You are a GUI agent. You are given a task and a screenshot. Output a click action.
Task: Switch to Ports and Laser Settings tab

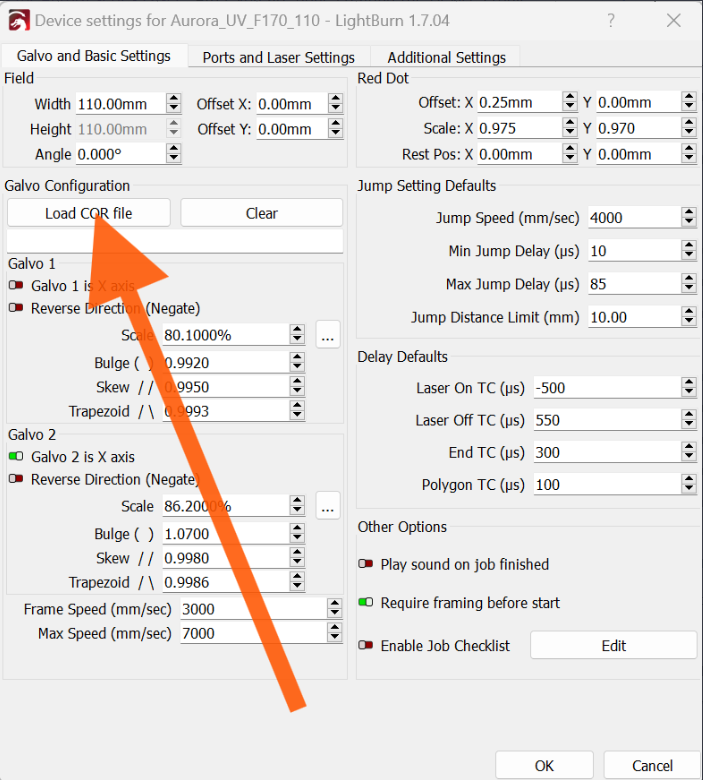[278, 57]
